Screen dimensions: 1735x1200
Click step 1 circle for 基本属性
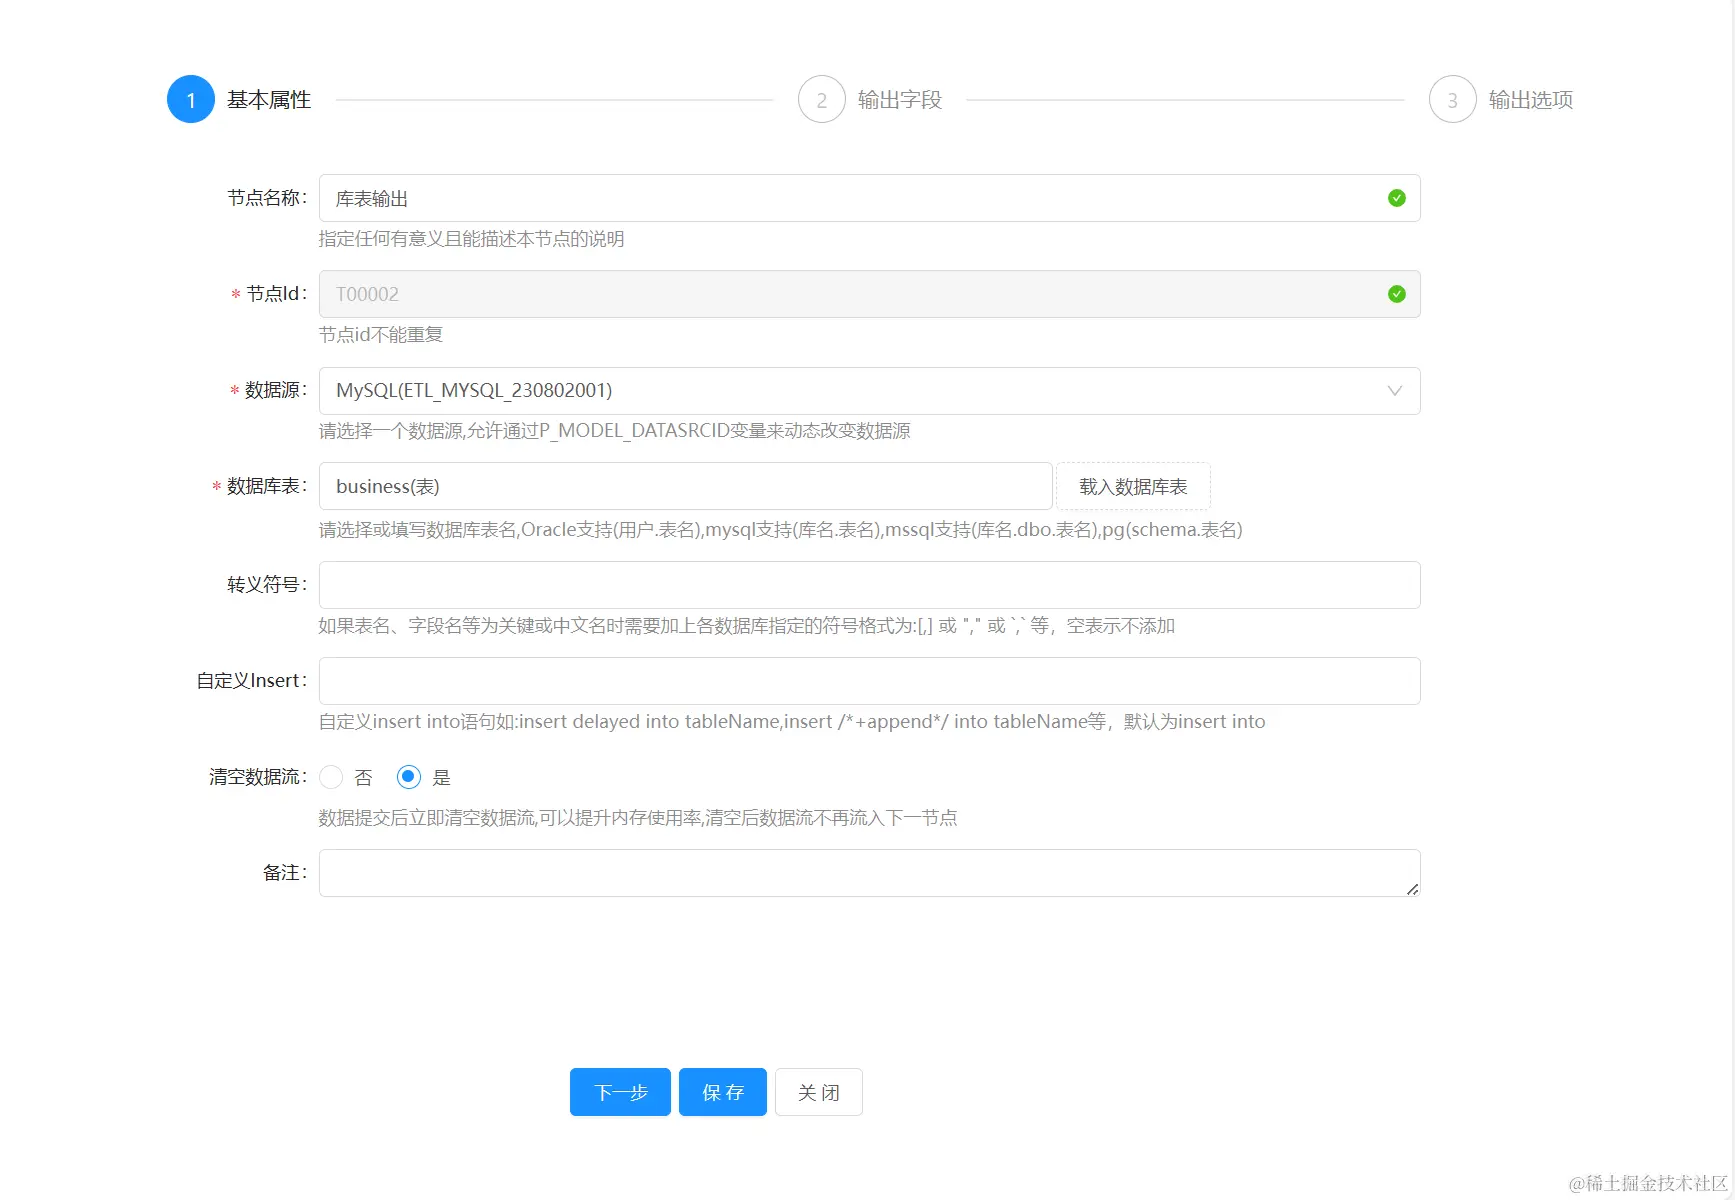[x=191, y=99]
